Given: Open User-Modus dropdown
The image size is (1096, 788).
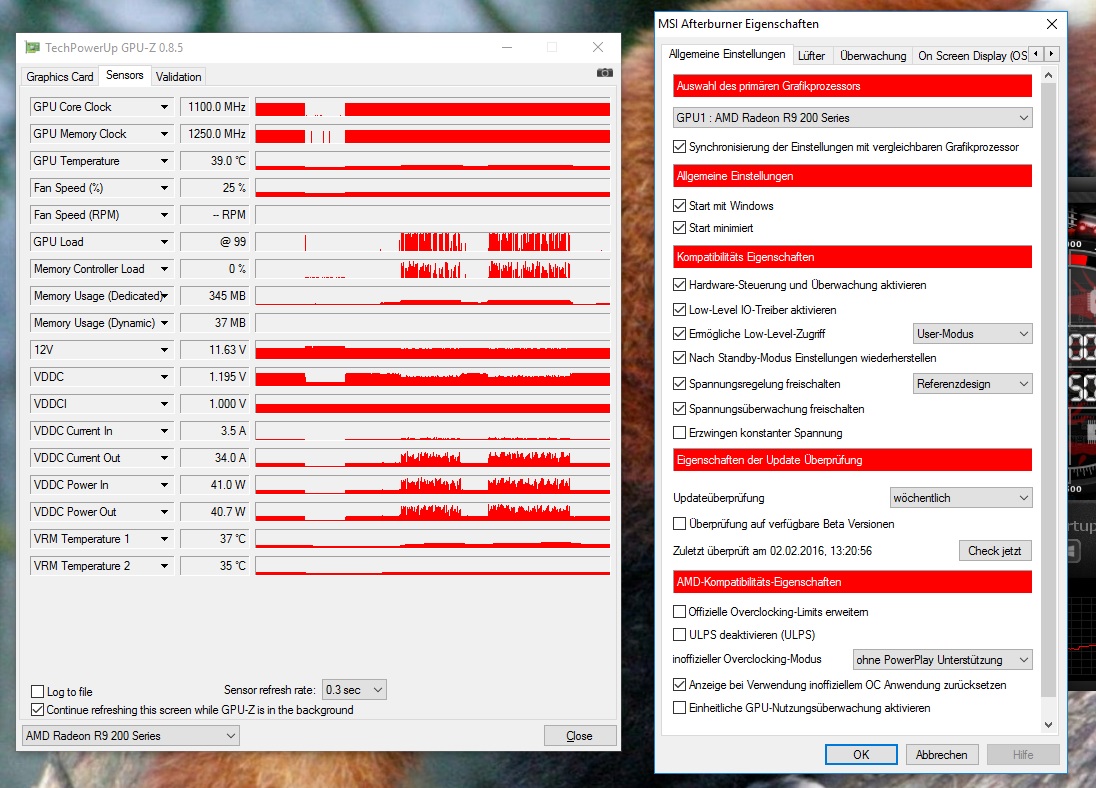Looking at the screenshot, I should (x=972, y=334).
